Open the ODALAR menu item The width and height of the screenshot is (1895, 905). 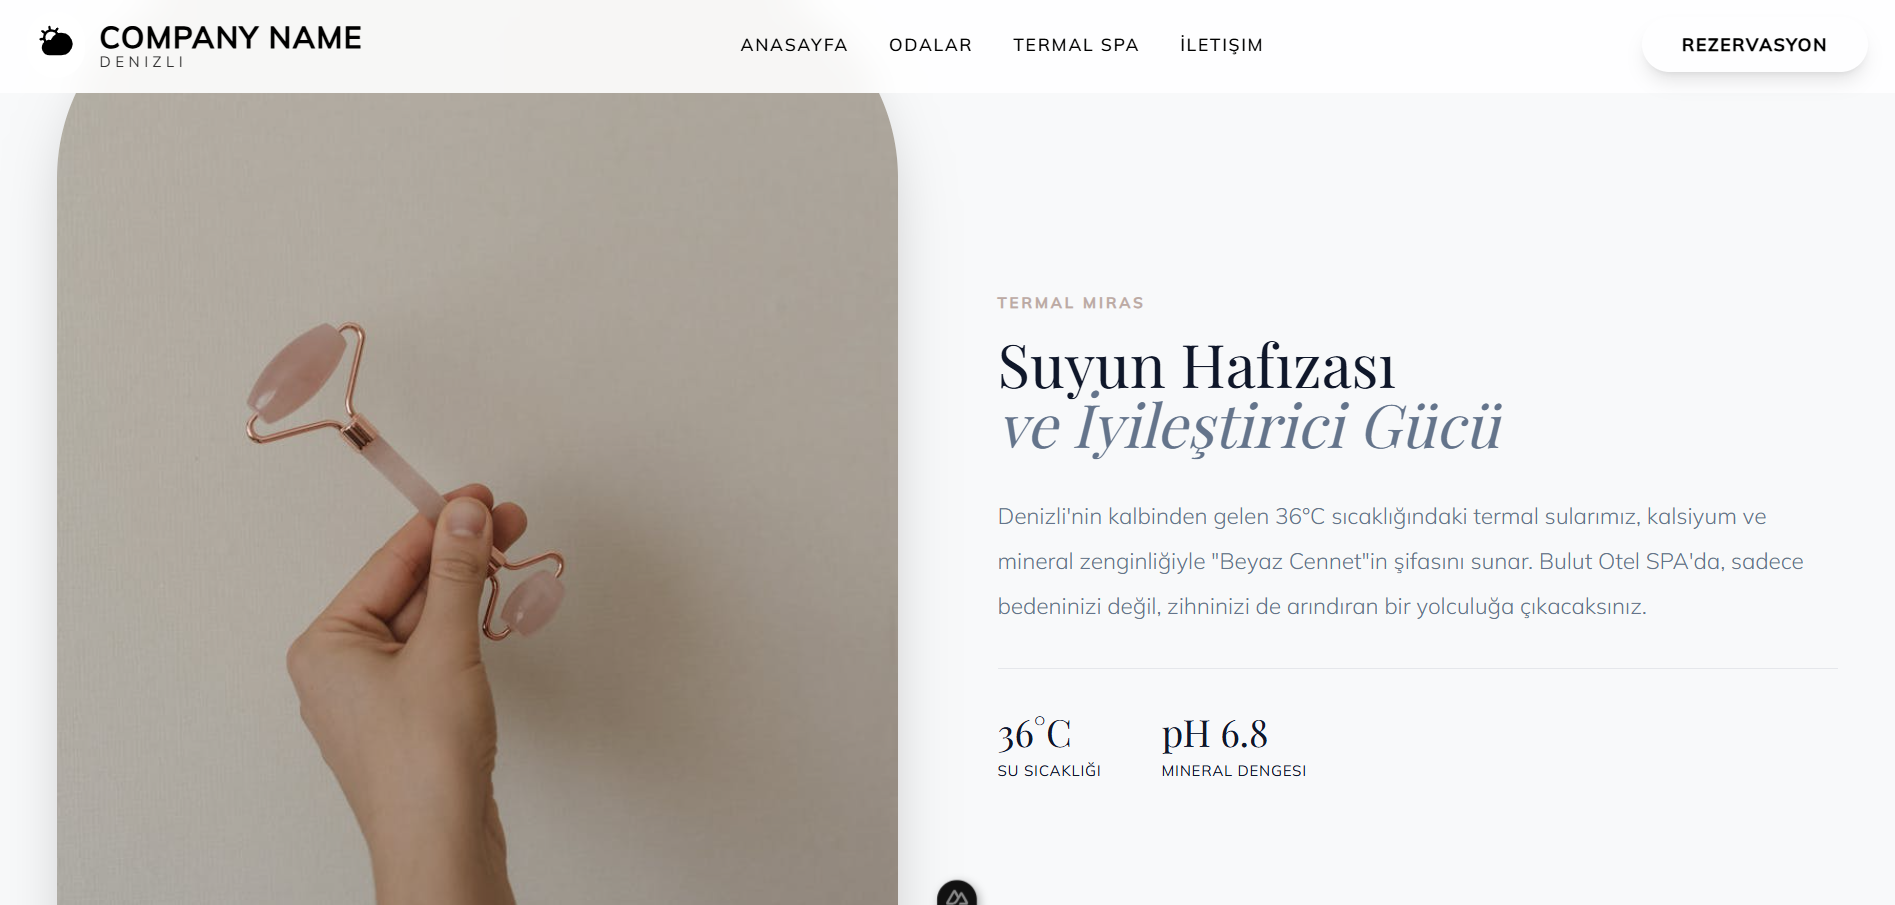pyautogui.click(x=930, y=45)
